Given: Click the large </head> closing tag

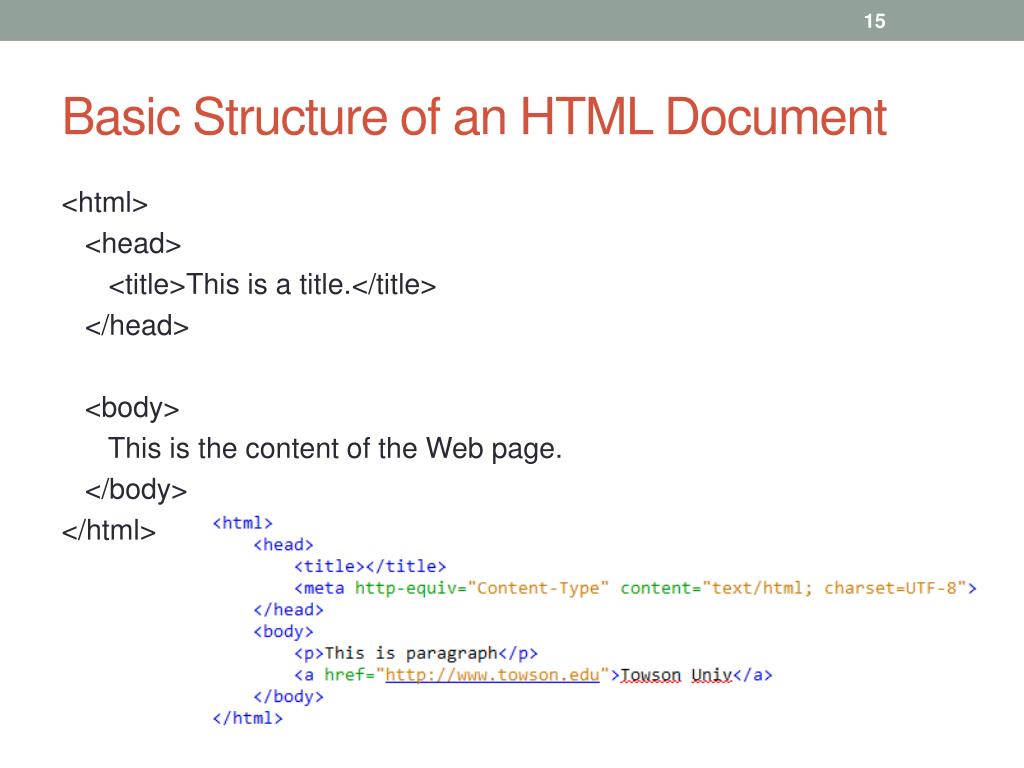Looking at the screenshot, I should [x=136, y=325].
